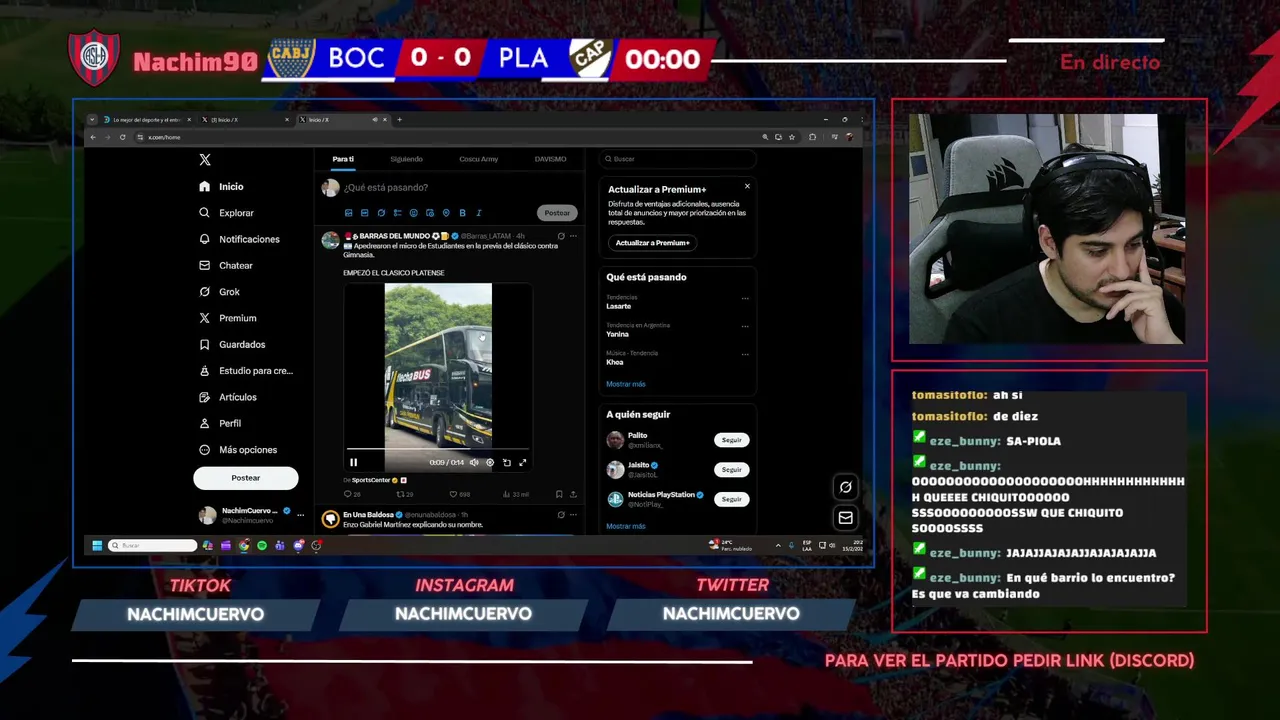
Task: Click reply icon on Barras del Mundo post
Action: point(350,494)
